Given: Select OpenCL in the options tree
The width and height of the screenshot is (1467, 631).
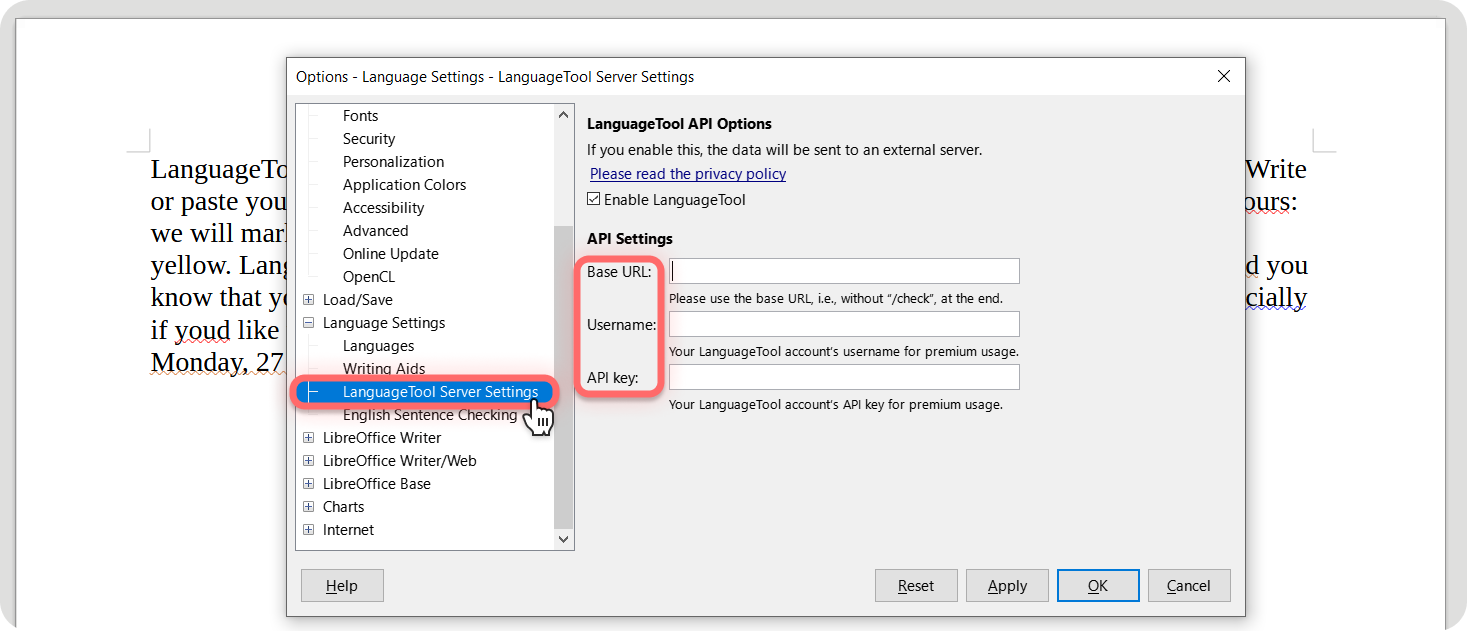Looking at the screenshot, I should [x=369, y=277].
